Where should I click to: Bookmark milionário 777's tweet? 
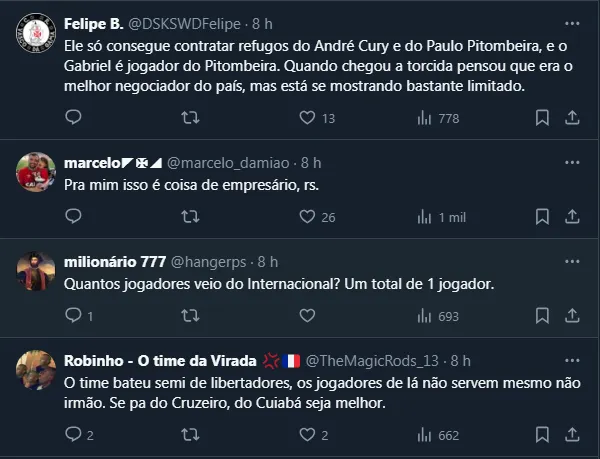point(542,316)
